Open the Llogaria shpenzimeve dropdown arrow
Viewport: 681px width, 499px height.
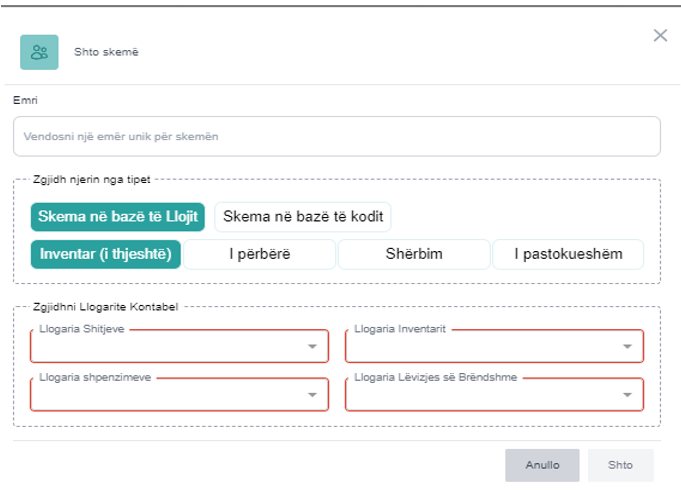(313, 396)
